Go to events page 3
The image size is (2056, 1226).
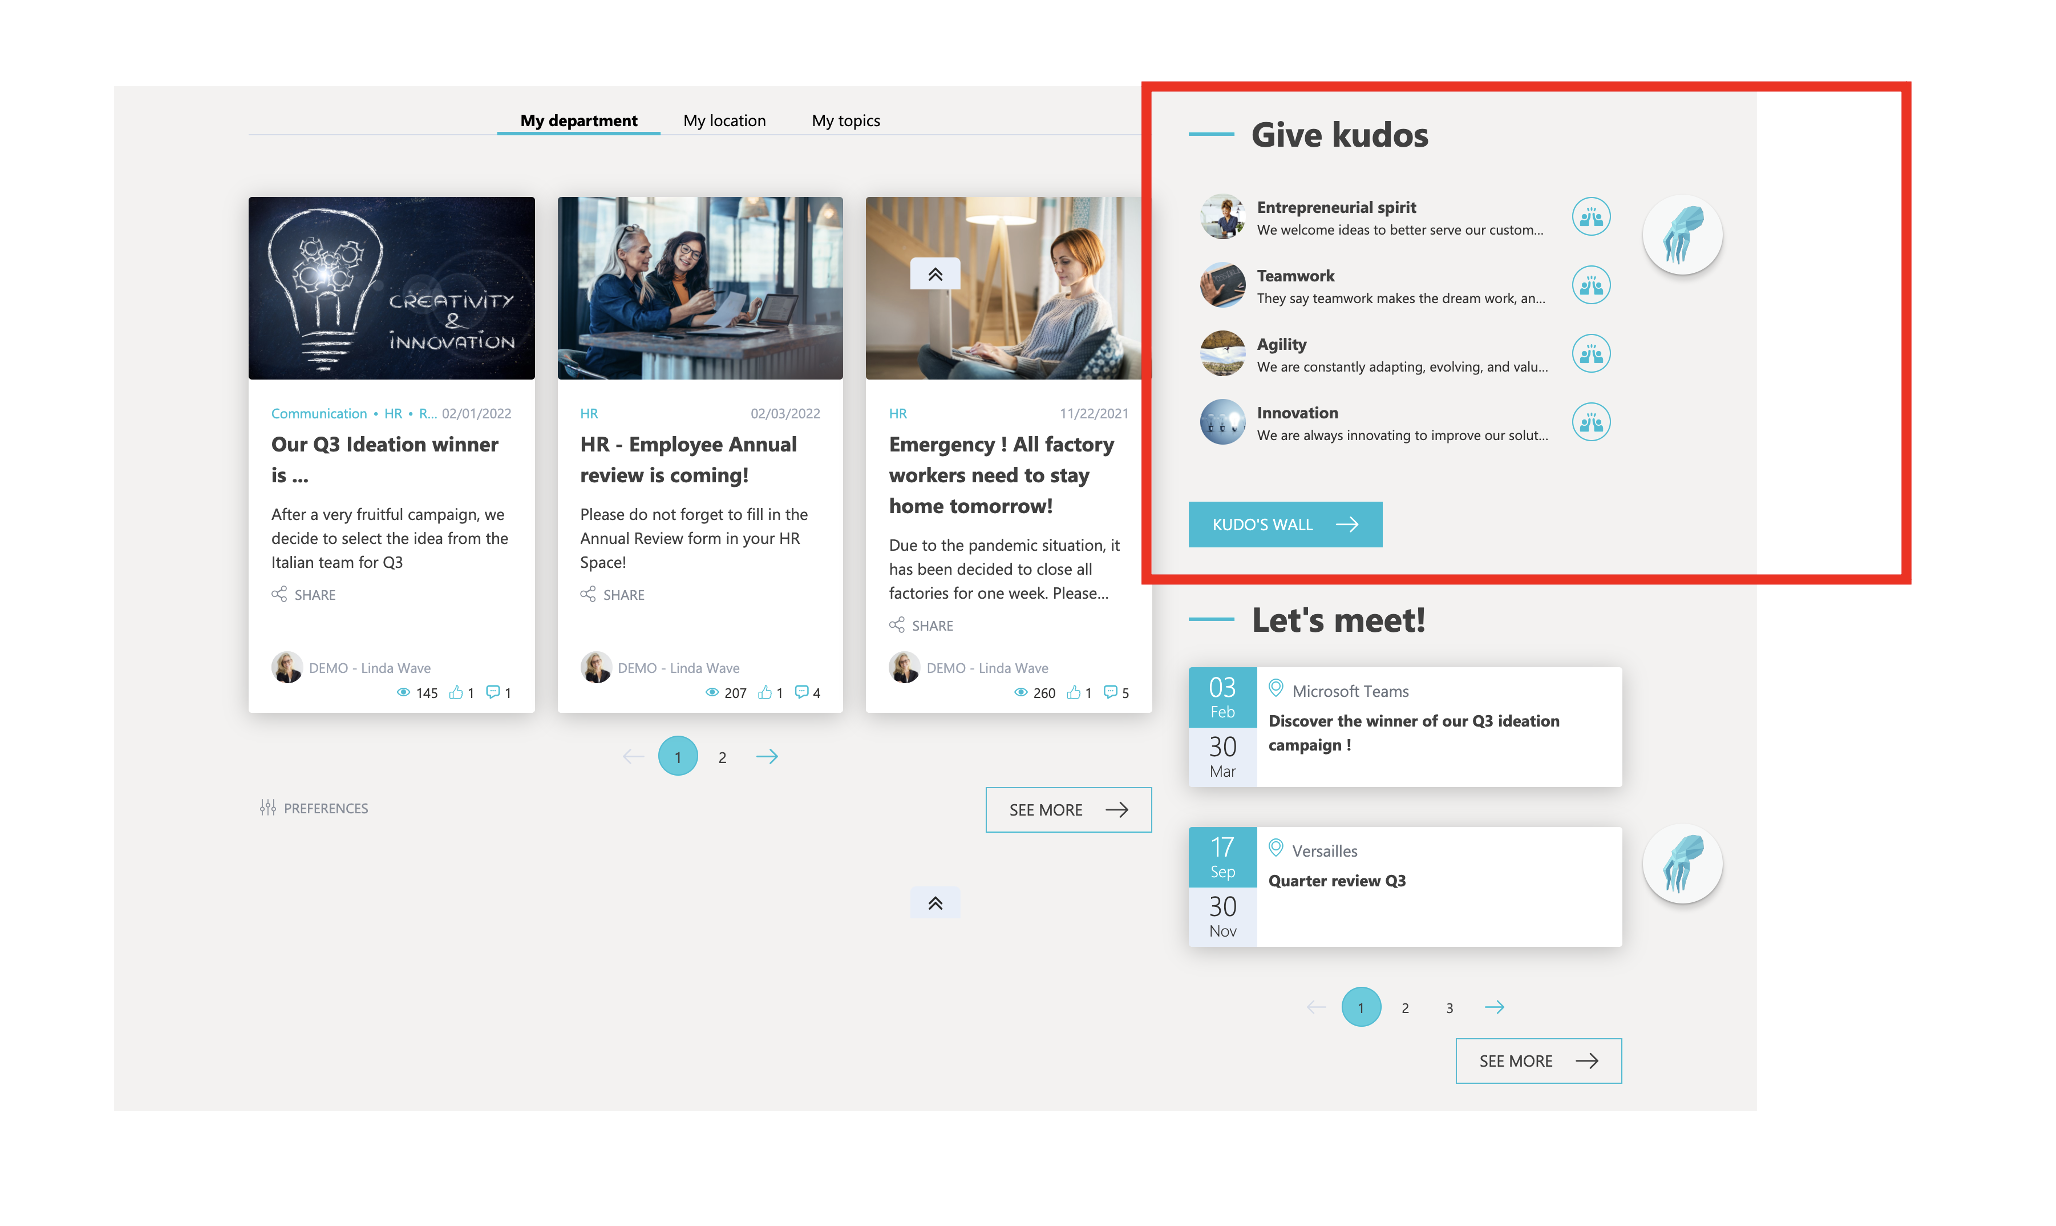pyautogui.click(x=1449, y=1008)
